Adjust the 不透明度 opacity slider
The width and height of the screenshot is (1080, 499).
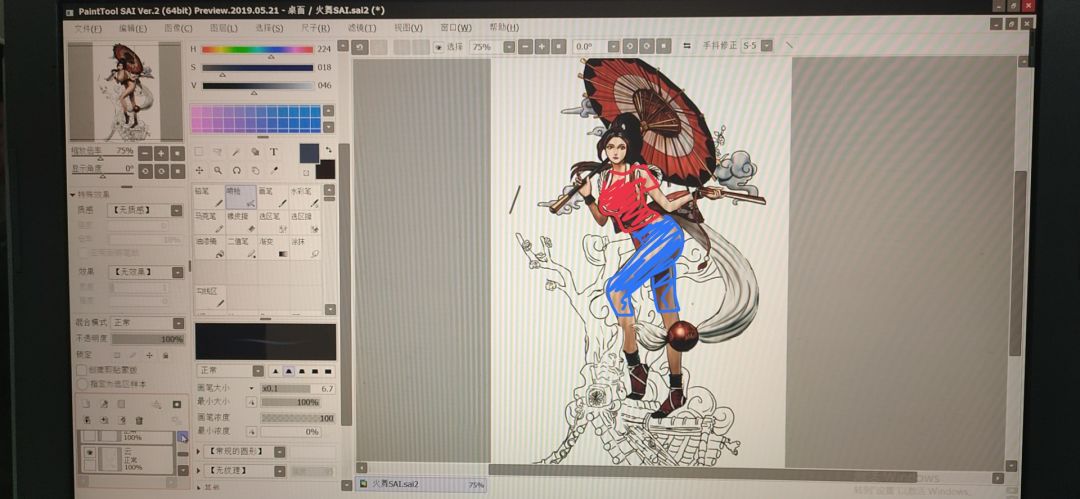coord(147,339)
